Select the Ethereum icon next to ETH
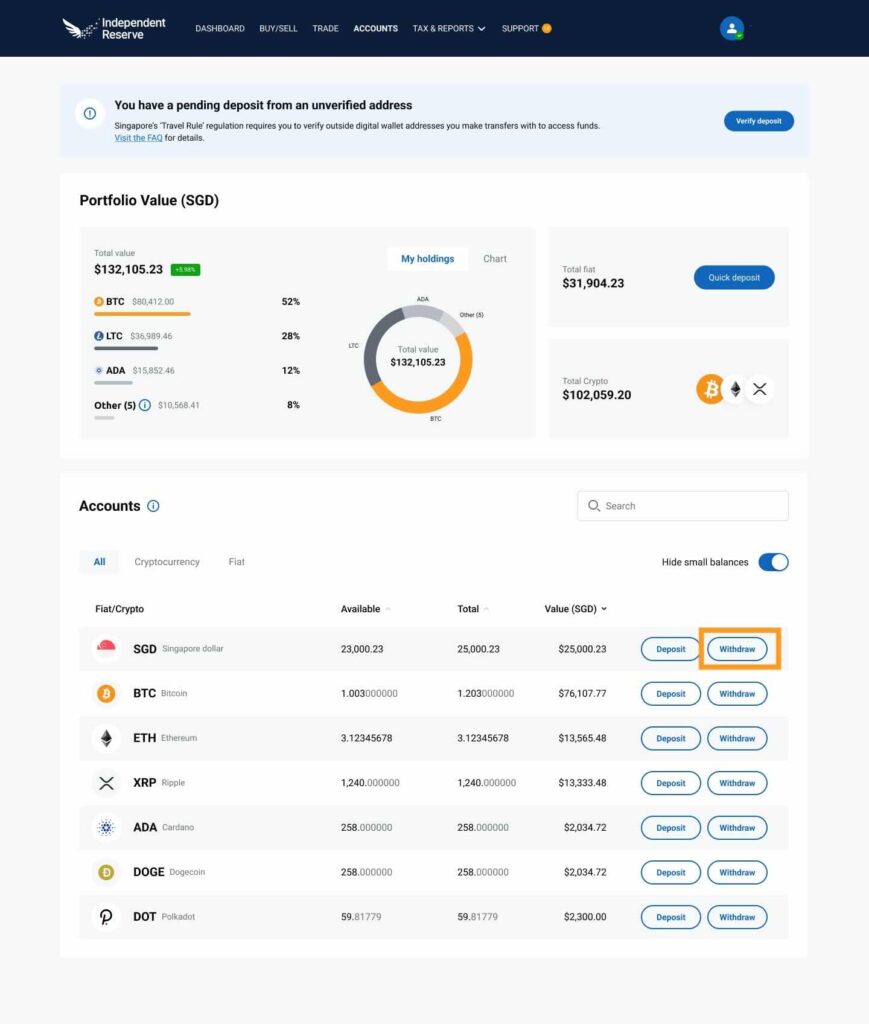The height and width of the screenshot is (1024, 869). click(x=106, y=738)
